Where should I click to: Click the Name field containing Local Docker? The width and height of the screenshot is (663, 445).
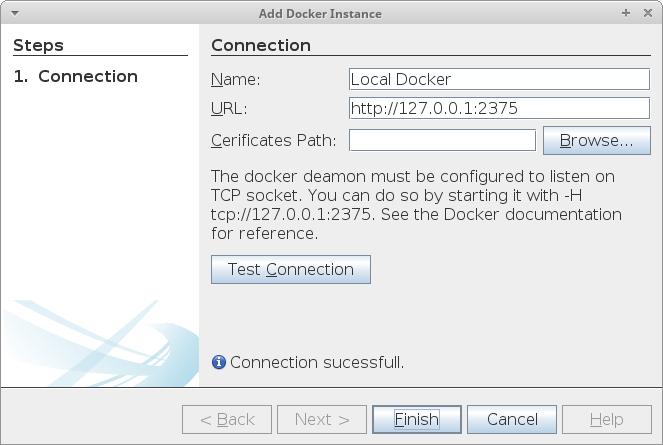[x=499, y=79]
